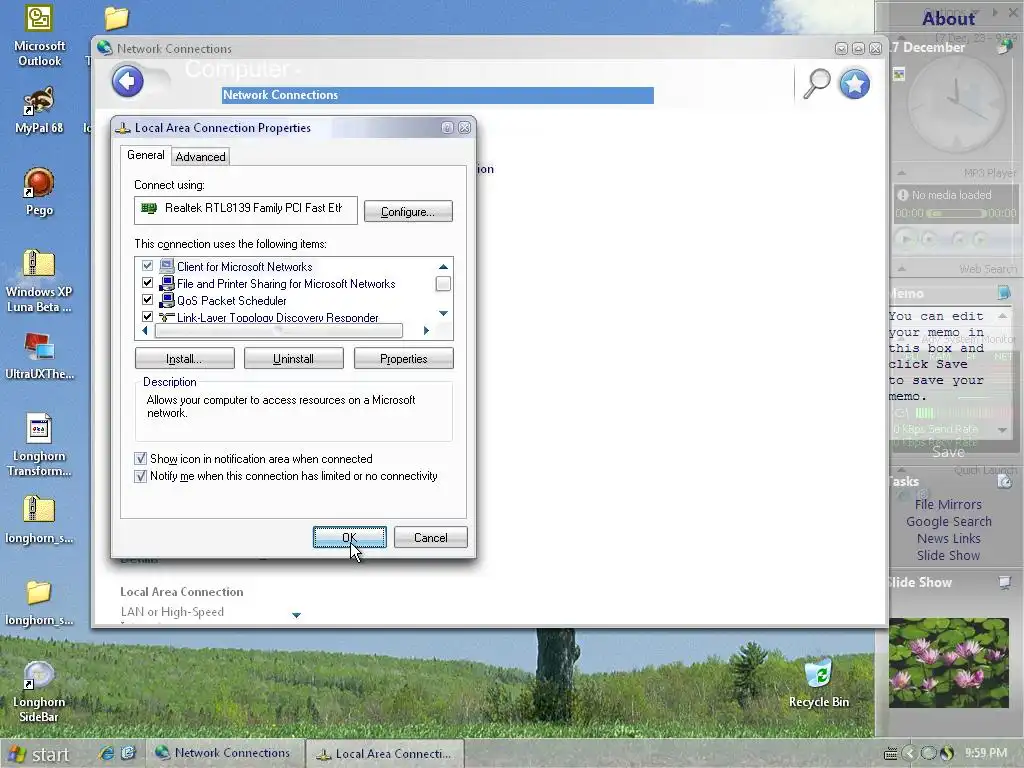The width and height of the screenshot is (1024, 768).
Task: Click the Memo panel notepad icon in the sidebar
Action: tap(1004, 293)
